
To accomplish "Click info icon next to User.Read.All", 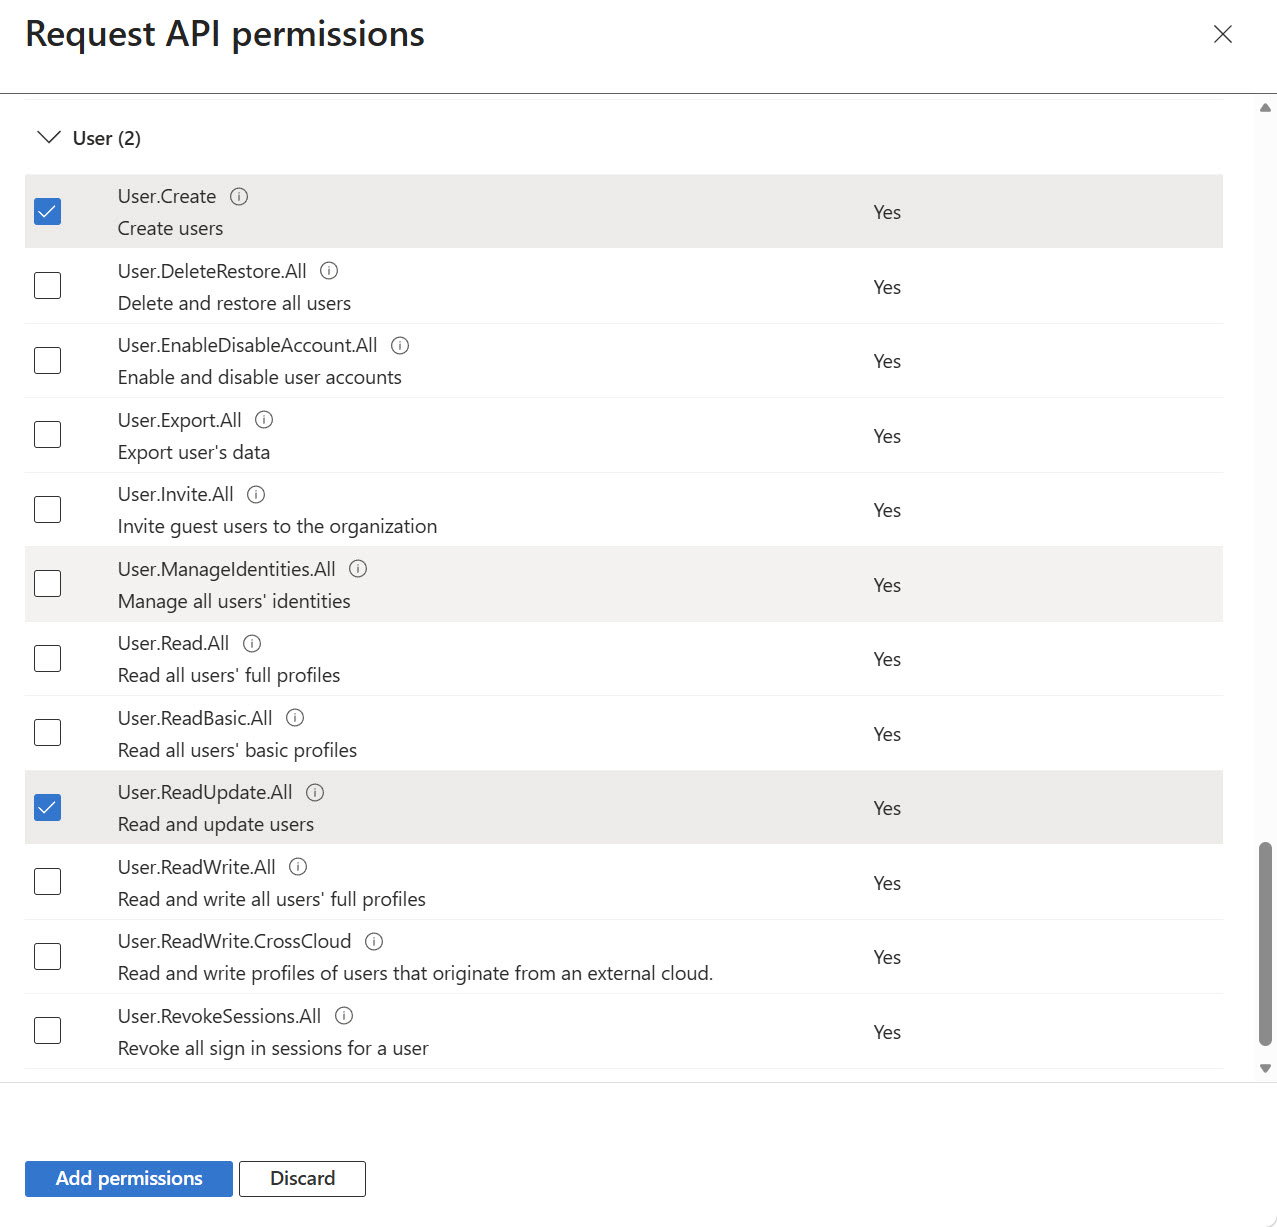I will (x=252, y=644).
